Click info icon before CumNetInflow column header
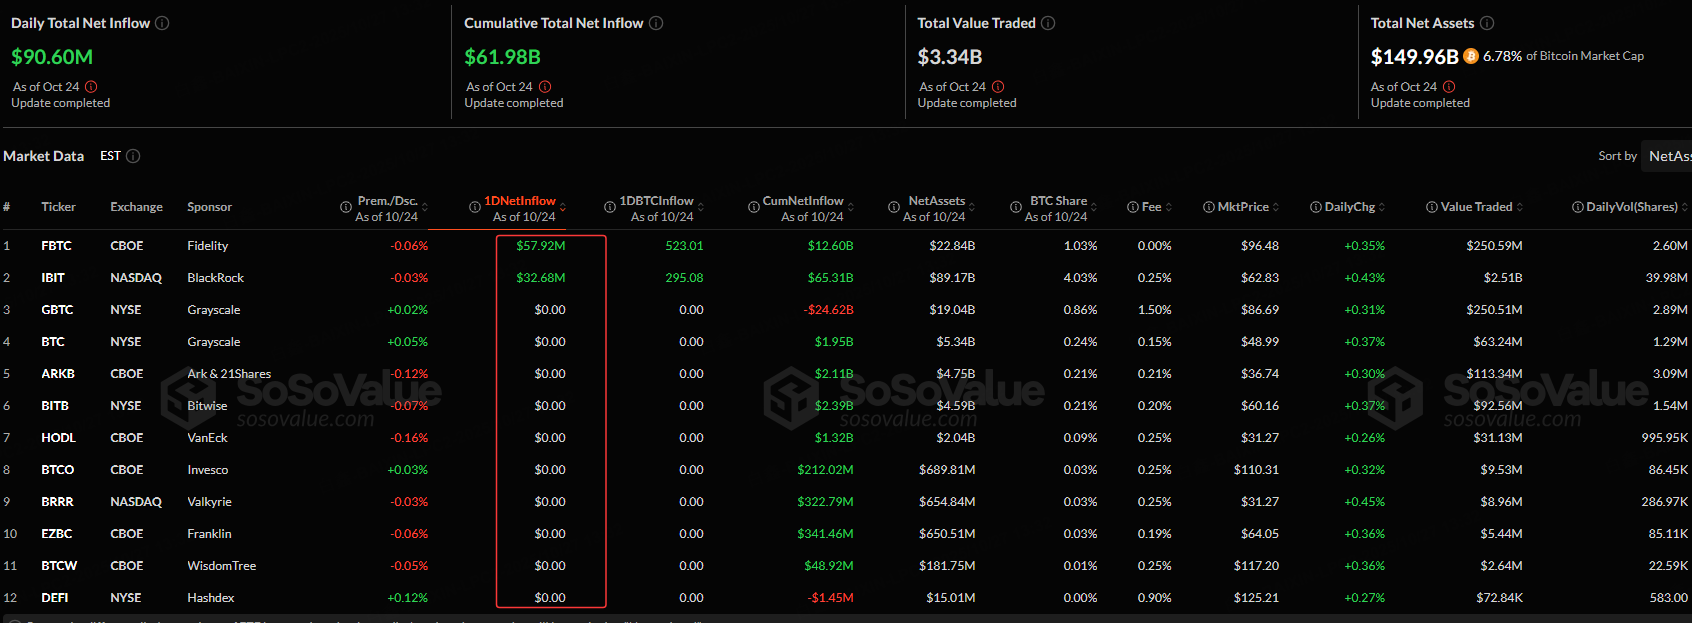Image resolution: width=1692 pixels, height=623 pixels. [x=754, y=207]
